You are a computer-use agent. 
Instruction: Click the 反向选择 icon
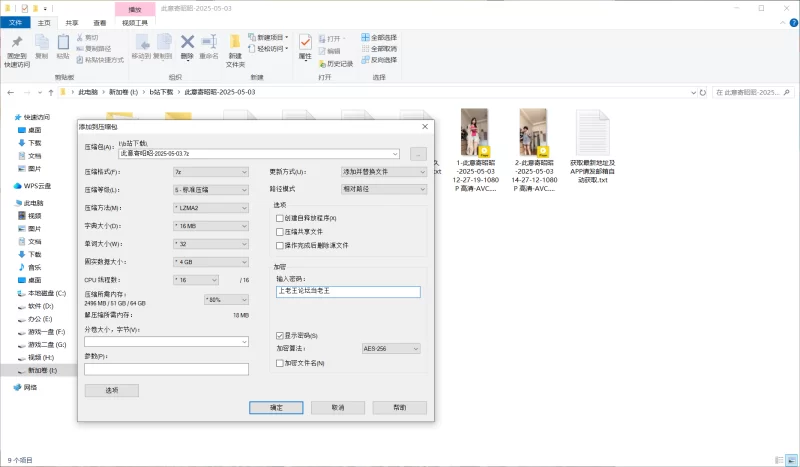(x=365, y=60)
